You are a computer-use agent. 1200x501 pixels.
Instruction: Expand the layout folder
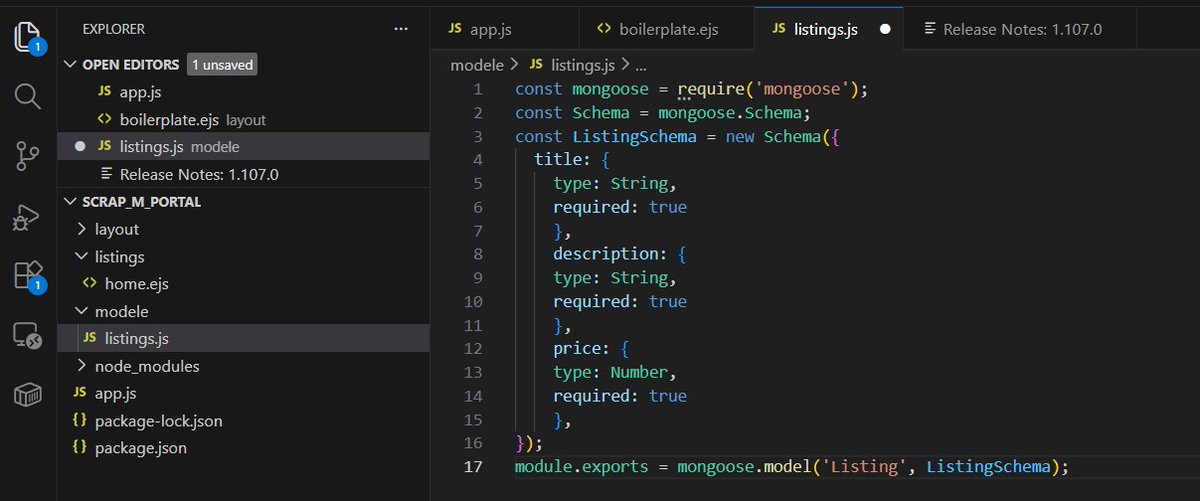[x=81, y=229]
